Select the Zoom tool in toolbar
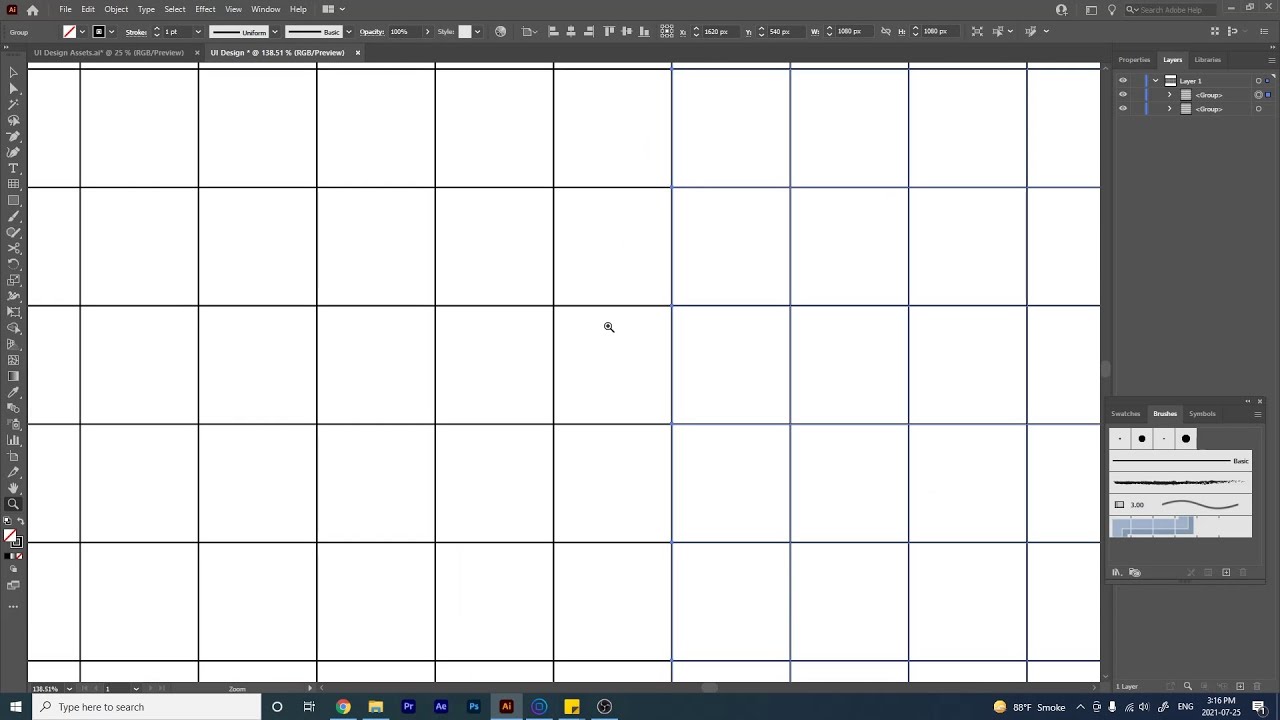This screenshot has height=720, width=1280. pos(13,504)
